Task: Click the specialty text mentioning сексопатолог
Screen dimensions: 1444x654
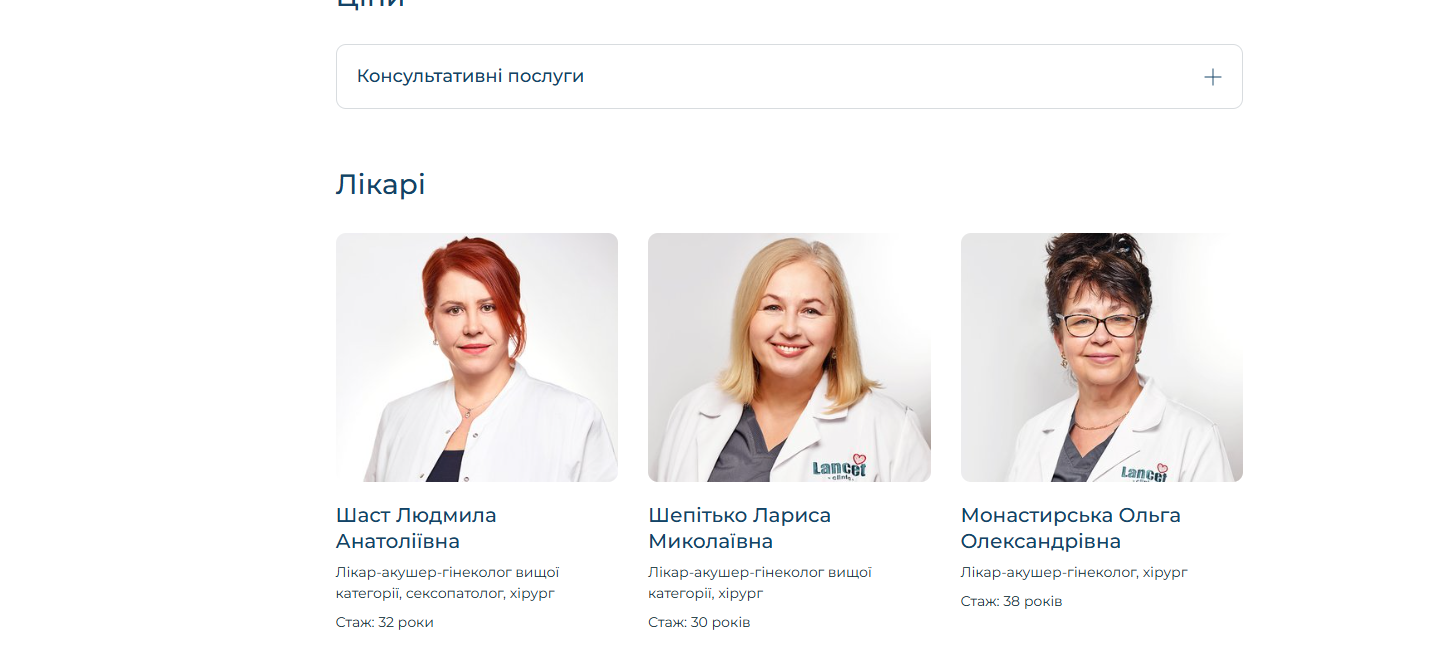Action: tap(447, 583)
